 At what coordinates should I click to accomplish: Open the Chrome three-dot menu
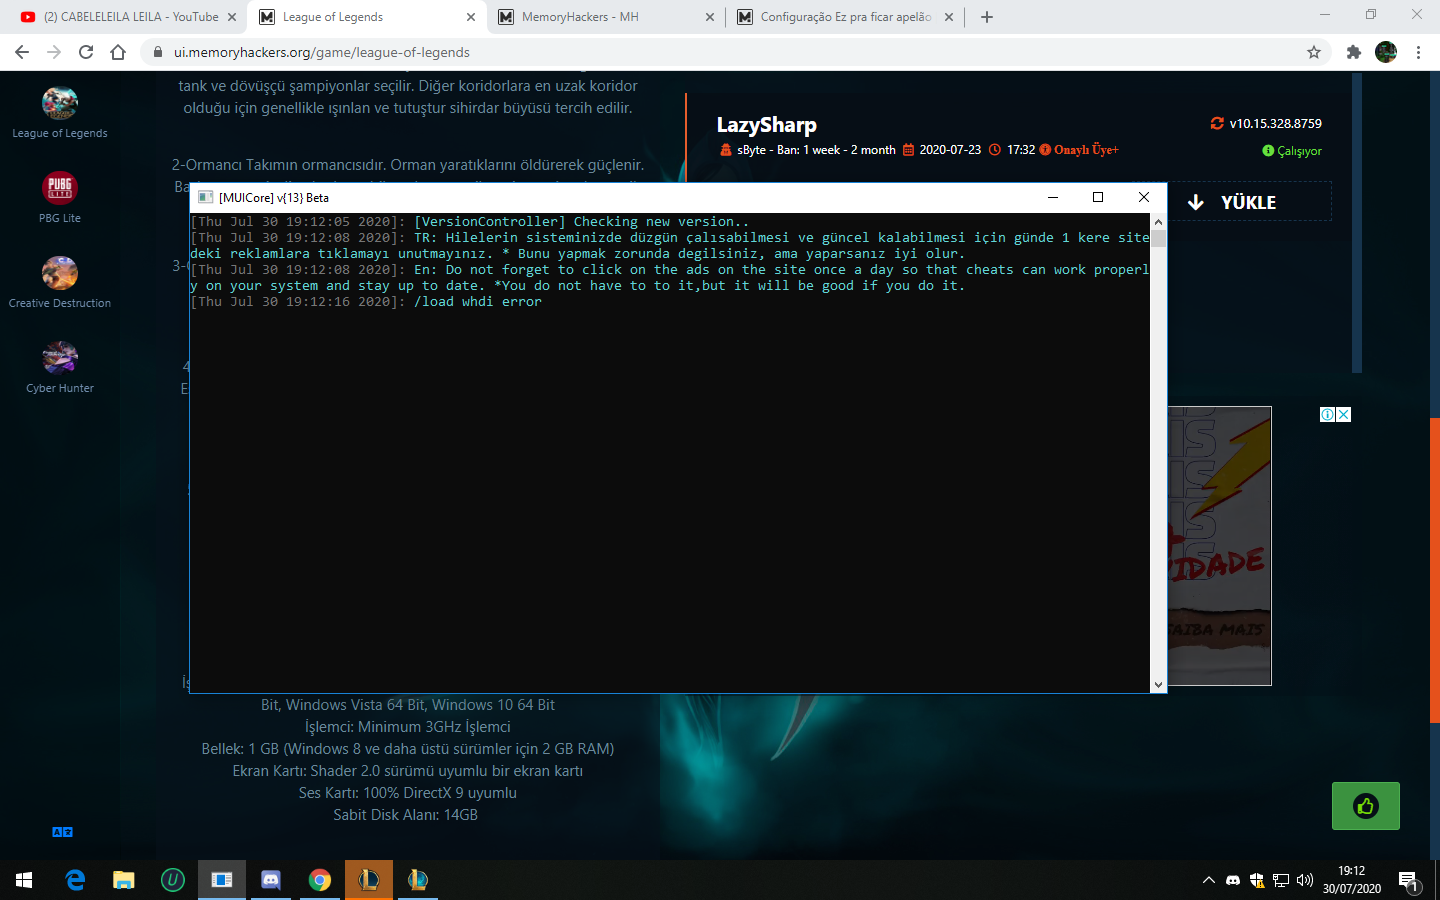(1418, 52)
